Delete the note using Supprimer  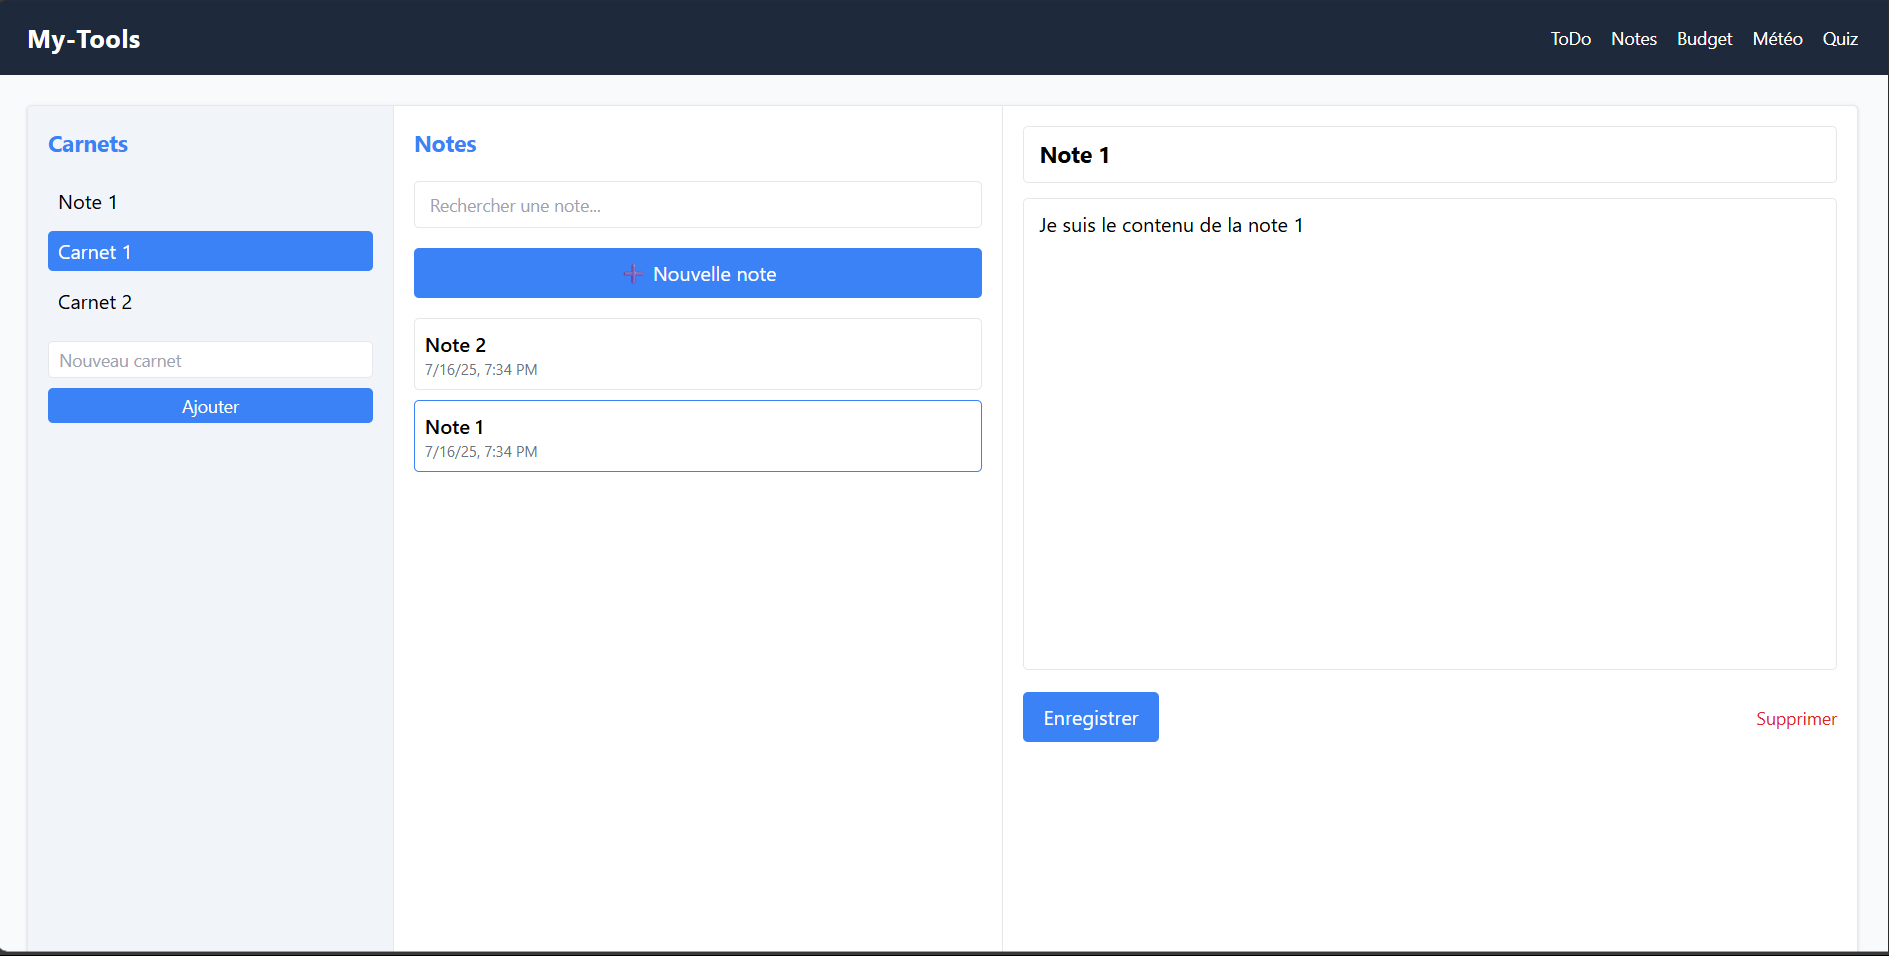(1795, 719)
